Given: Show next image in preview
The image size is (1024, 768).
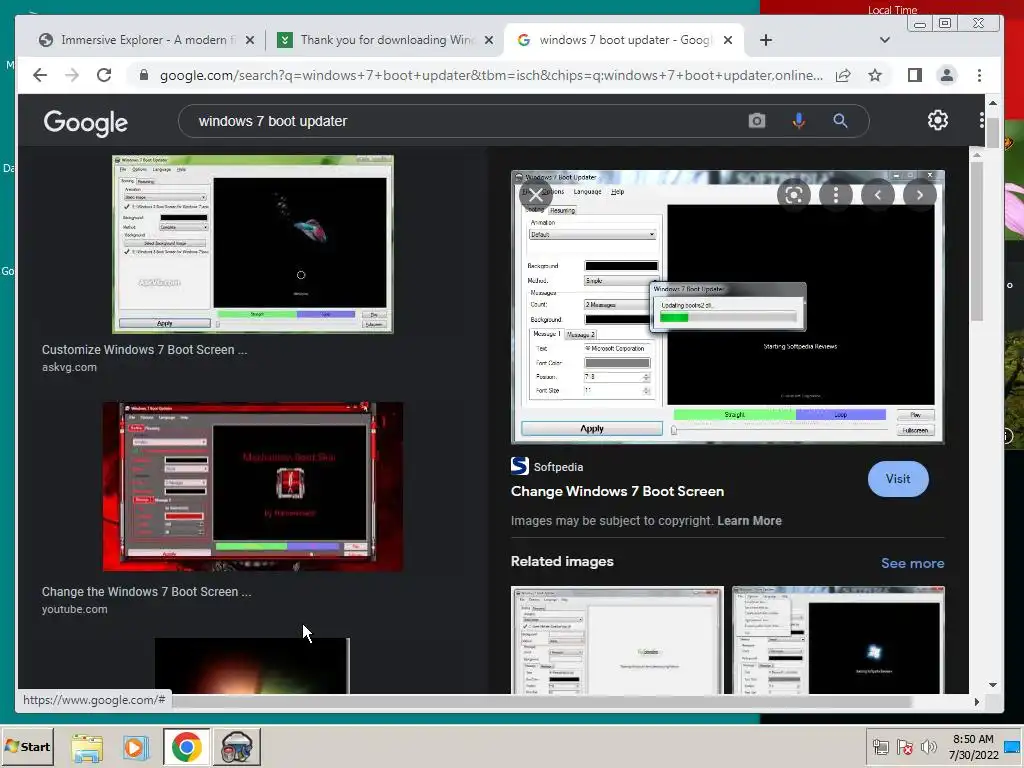Looking at the screenshot, I should point(920,195).
